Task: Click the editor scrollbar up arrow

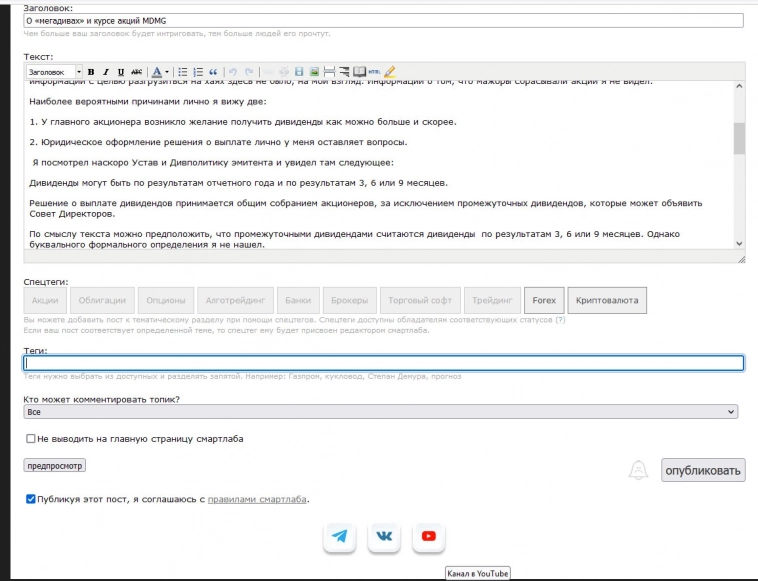Action: [x=739, y=87]
